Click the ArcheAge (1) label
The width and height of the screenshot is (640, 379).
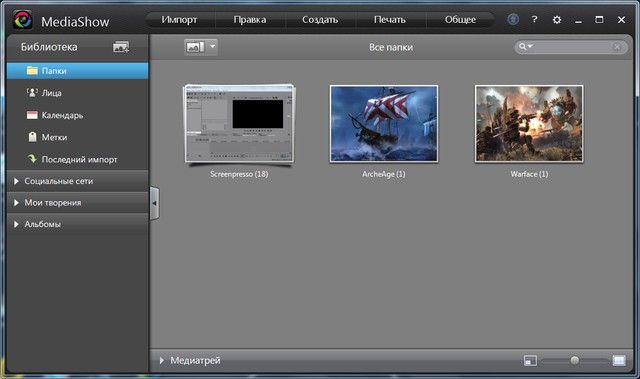click(x=384, y=174)
